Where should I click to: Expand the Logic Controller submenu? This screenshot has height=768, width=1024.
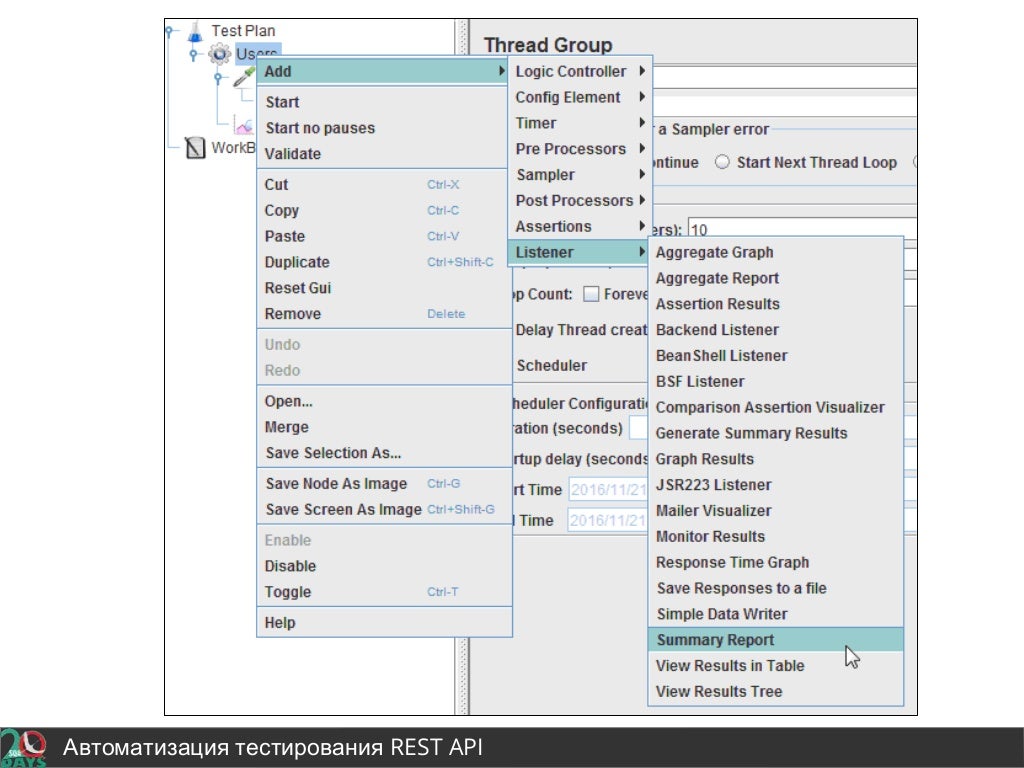coord(579,71)
